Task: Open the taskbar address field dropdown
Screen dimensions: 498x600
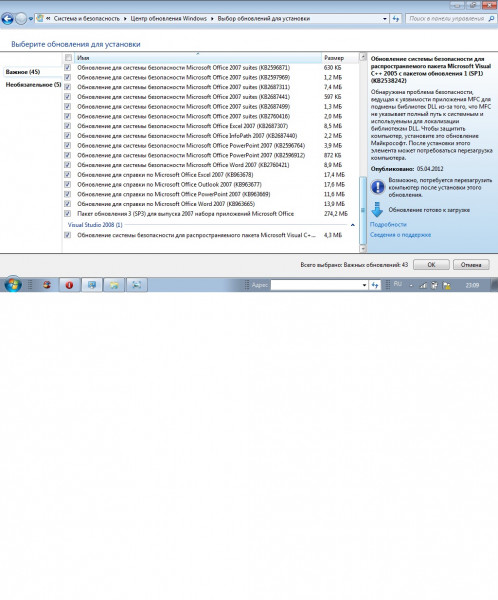Action: point(364,285)
